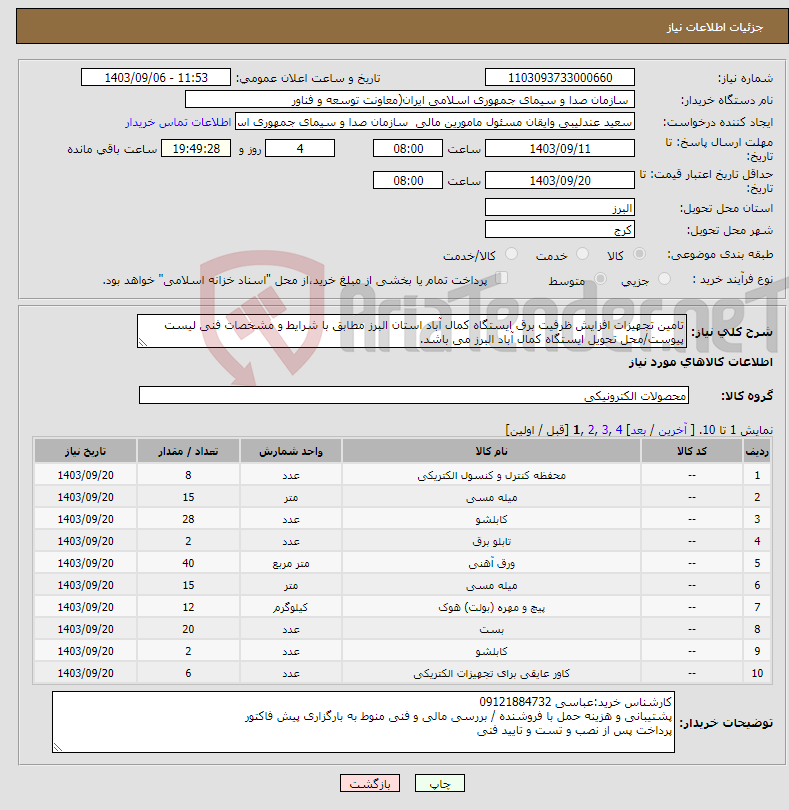Select row ورق آهنی

pos(402,563)
